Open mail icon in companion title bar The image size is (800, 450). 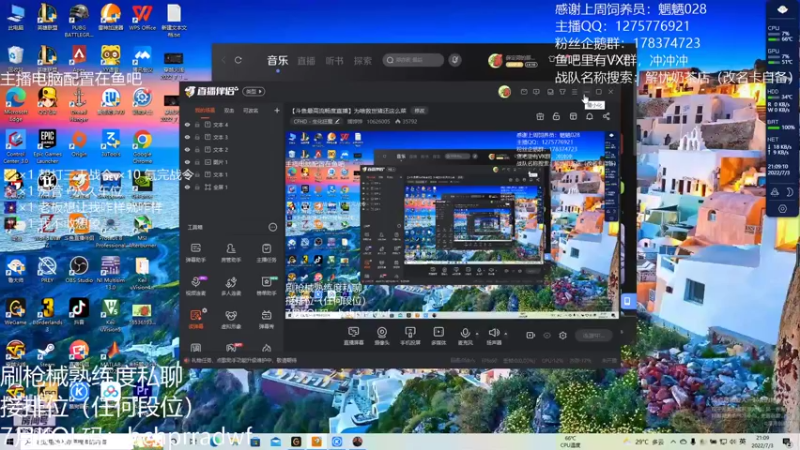[x=524, y=92]
